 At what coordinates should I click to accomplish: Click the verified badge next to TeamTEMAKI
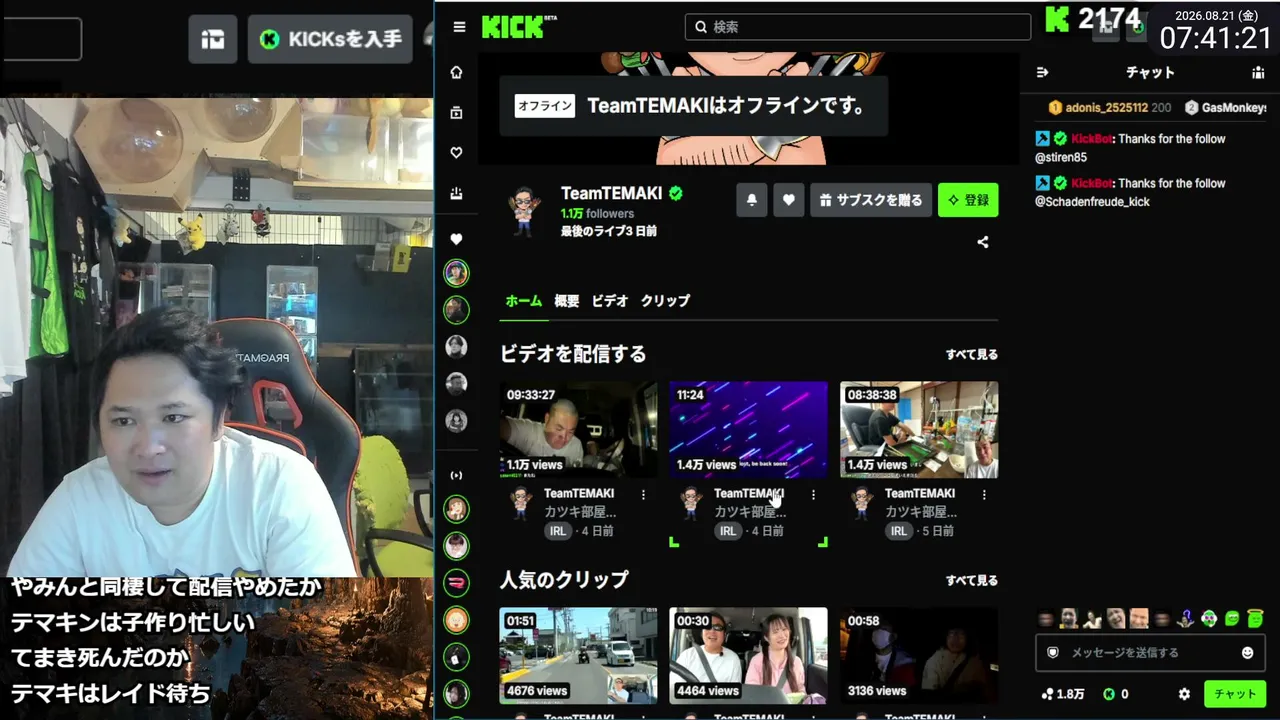click(x=676, y=193)
